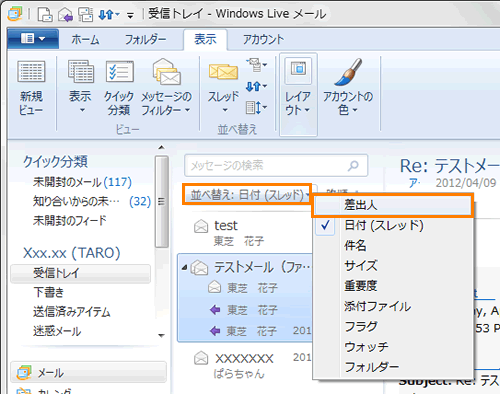Click the reply icon in quick access toolbar
The image size is (500, 394).
pyautogui.click(x=65, y=14)
